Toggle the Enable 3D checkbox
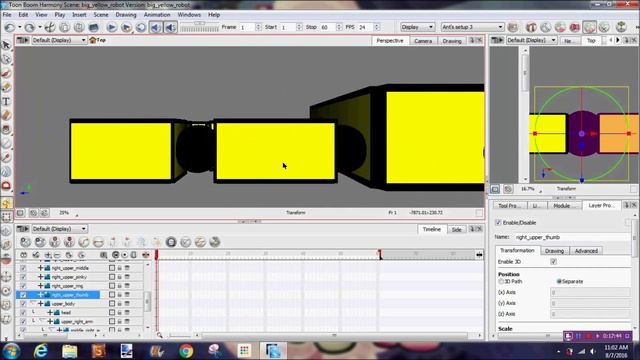Viewport: 640px width, 360px height. [553, 262]
